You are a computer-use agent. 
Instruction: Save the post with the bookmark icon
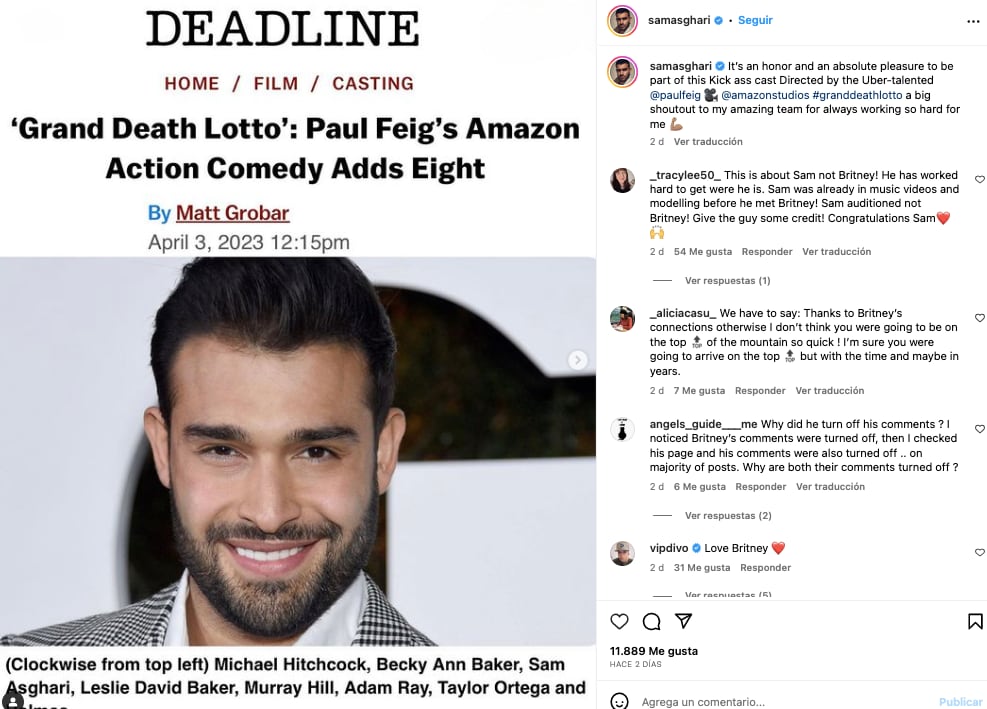(974, 621)
